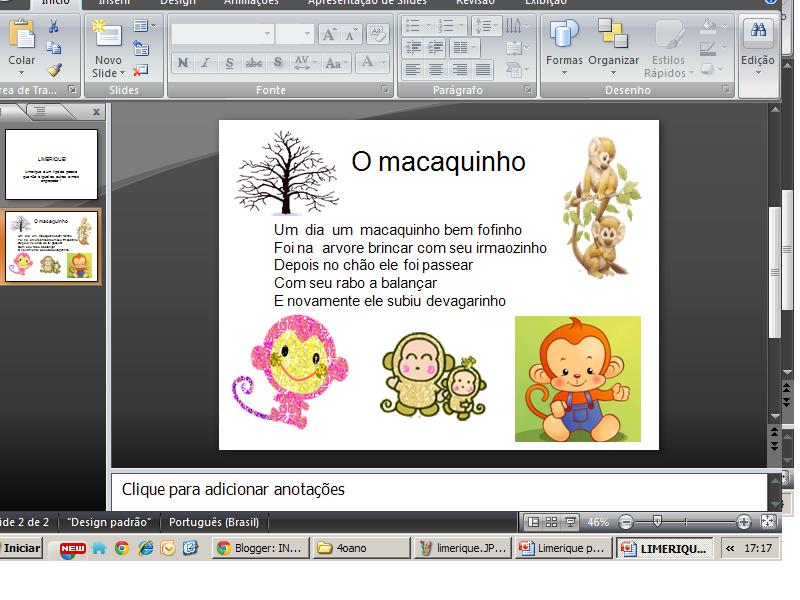Select slide 1 LIMERIQUE thumbnail
Viewport: 800px width, 600px height.
[x=51, y=164]
